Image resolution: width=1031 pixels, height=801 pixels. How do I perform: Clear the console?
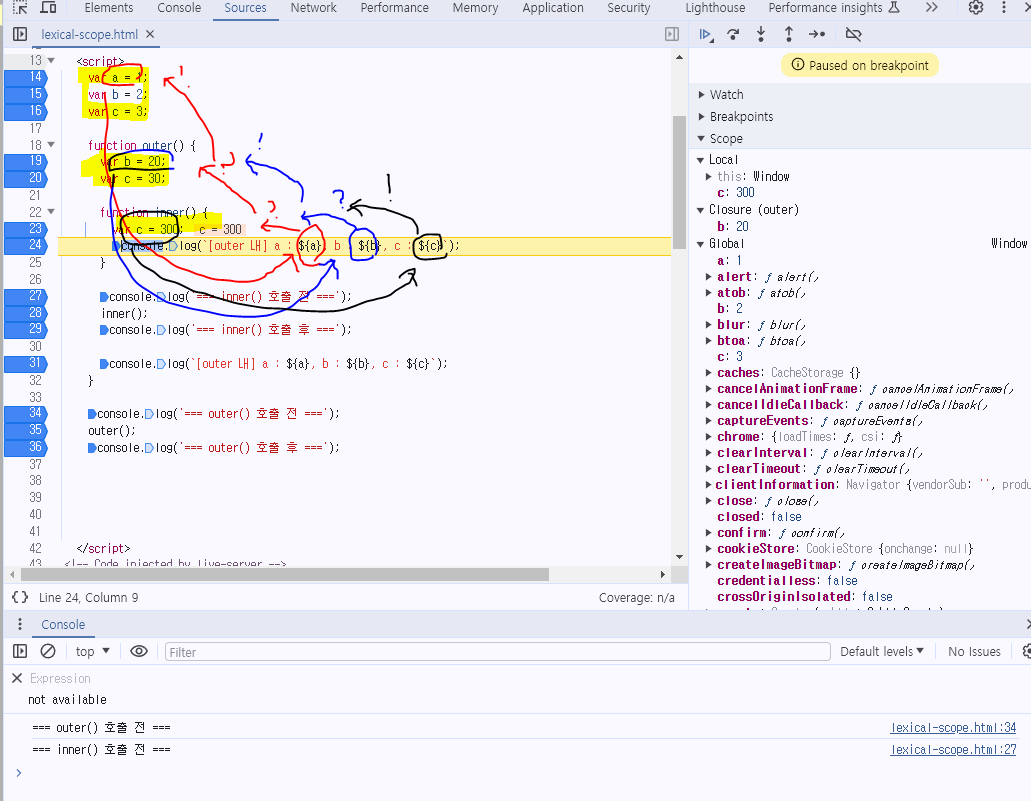pos(48,651)
